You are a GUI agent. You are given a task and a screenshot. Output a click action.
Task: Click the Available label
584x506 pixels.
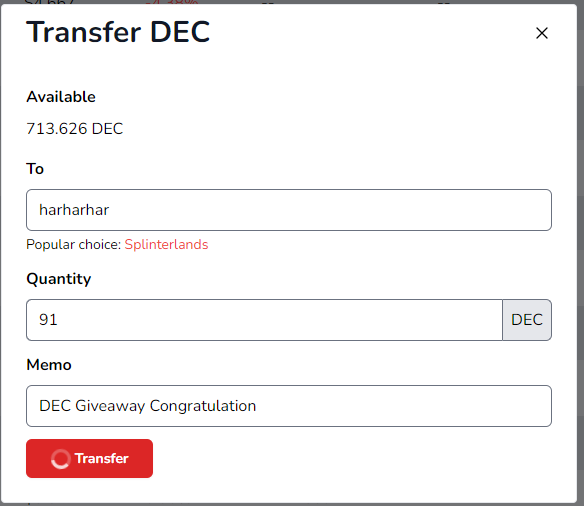[61, 97]
